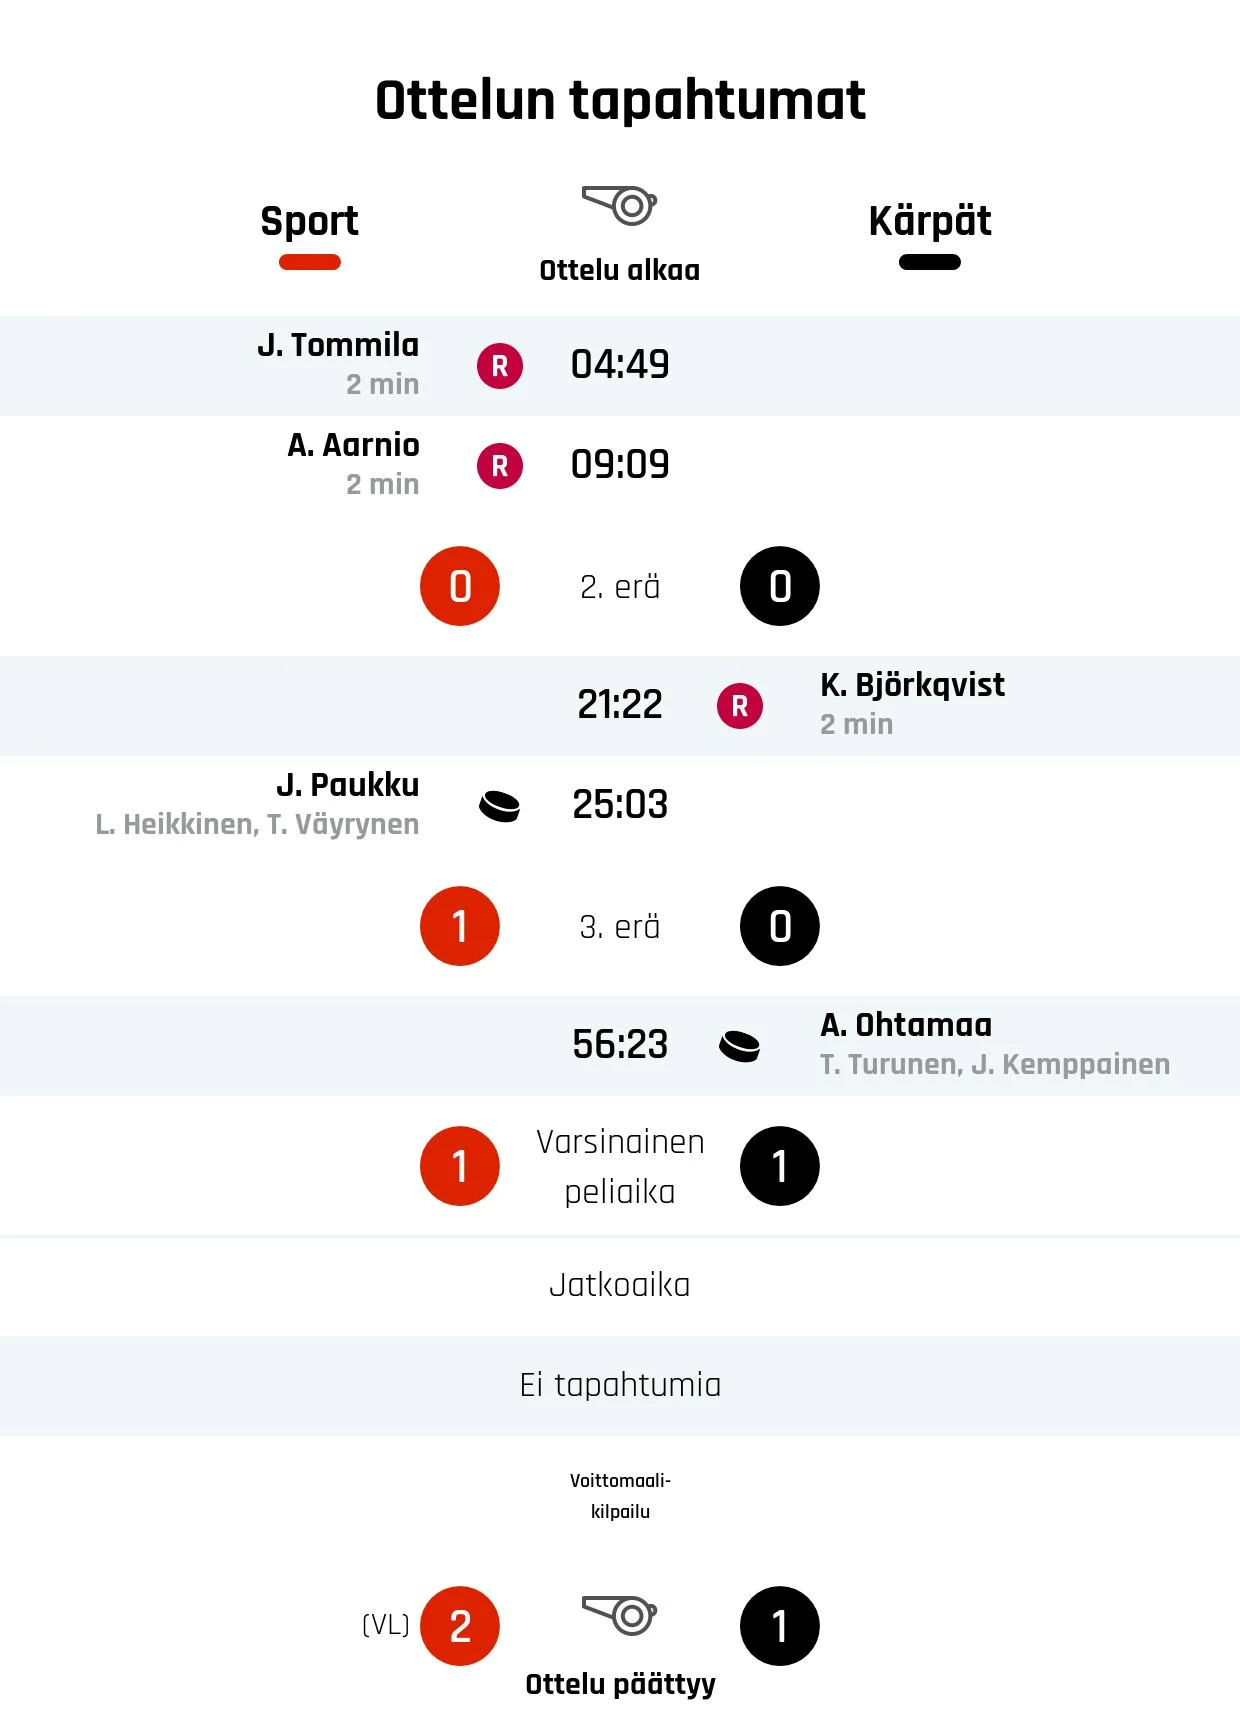Click the whistle icon above Ottelu alkaa
Viewport: 1240px width, 1718px height.
[x=619, y=205]
